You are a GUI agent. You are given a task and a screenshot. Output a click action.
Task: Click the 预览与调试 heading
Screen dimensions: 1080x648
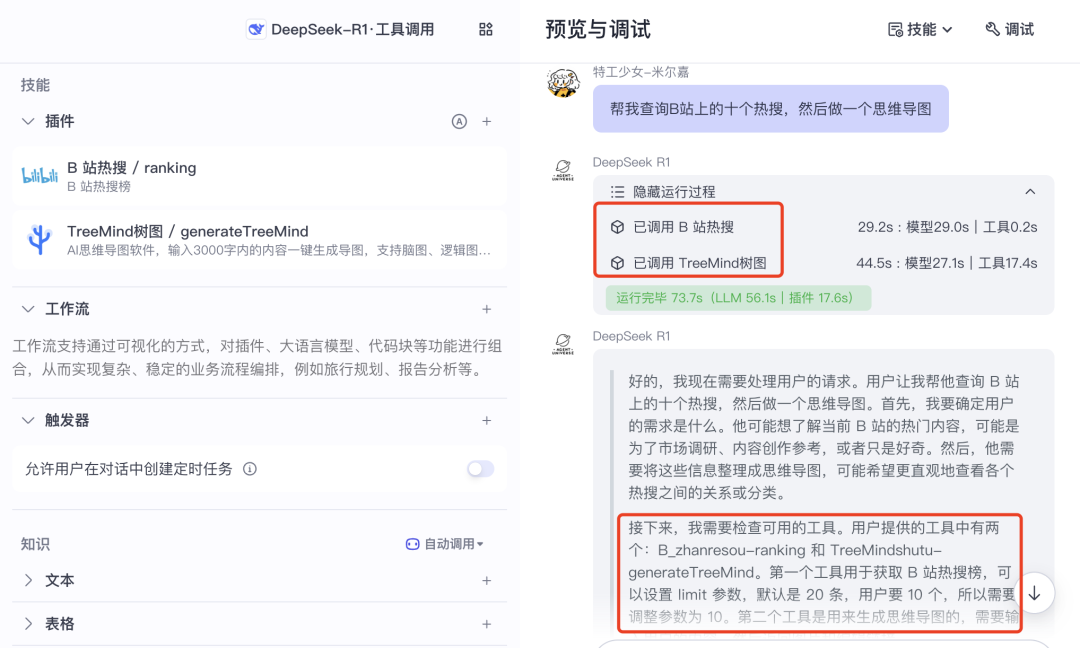[x=597, y=29]
